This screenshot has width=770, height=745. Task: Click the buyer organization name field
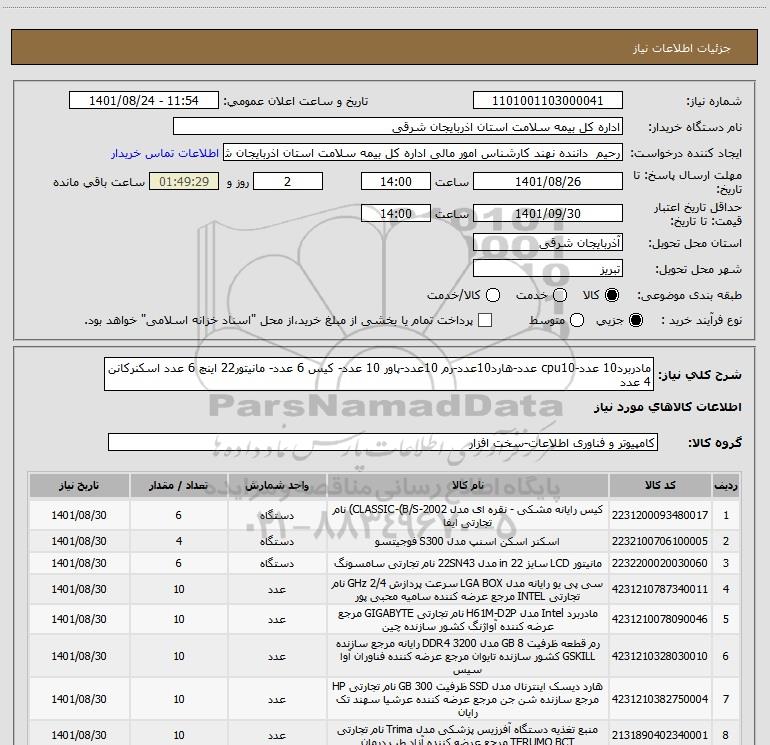click(398, 127)
